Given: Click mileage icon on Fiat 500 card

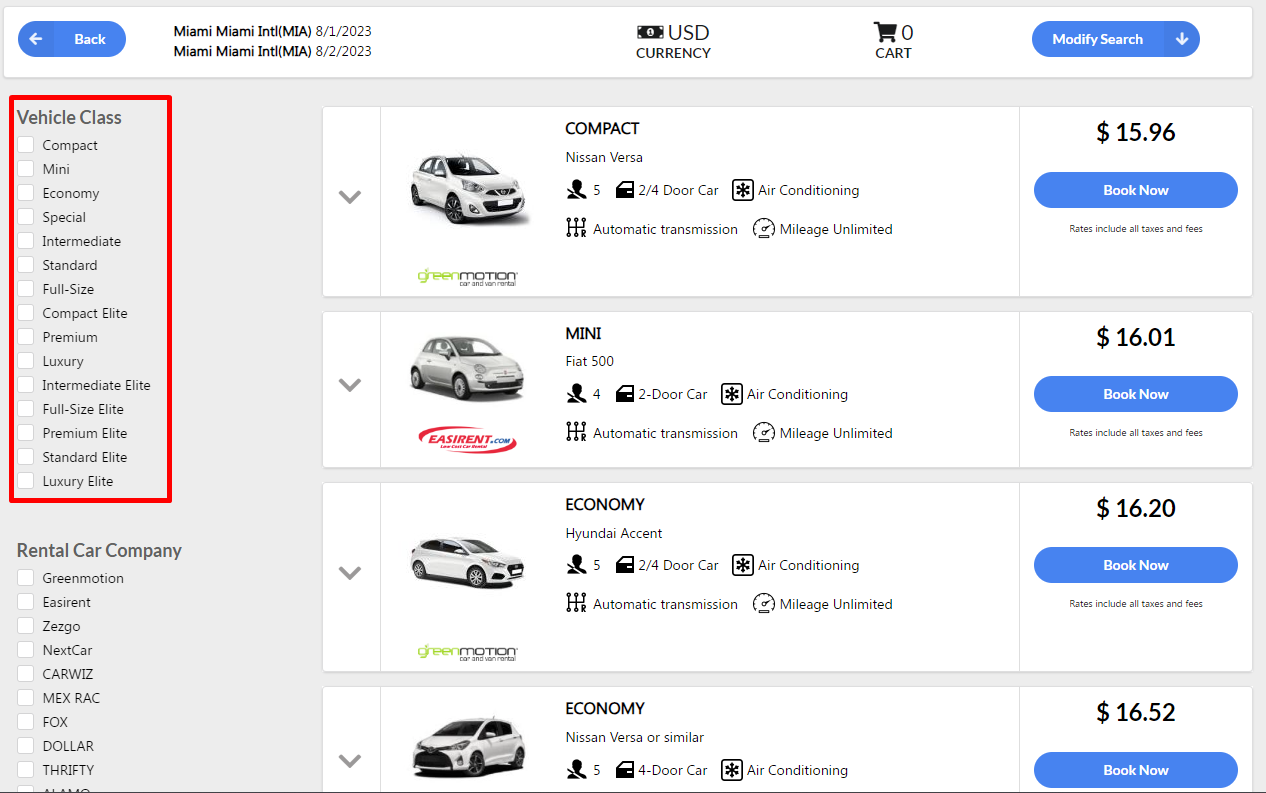Looking at the screenshot, I should coord(764,432).
